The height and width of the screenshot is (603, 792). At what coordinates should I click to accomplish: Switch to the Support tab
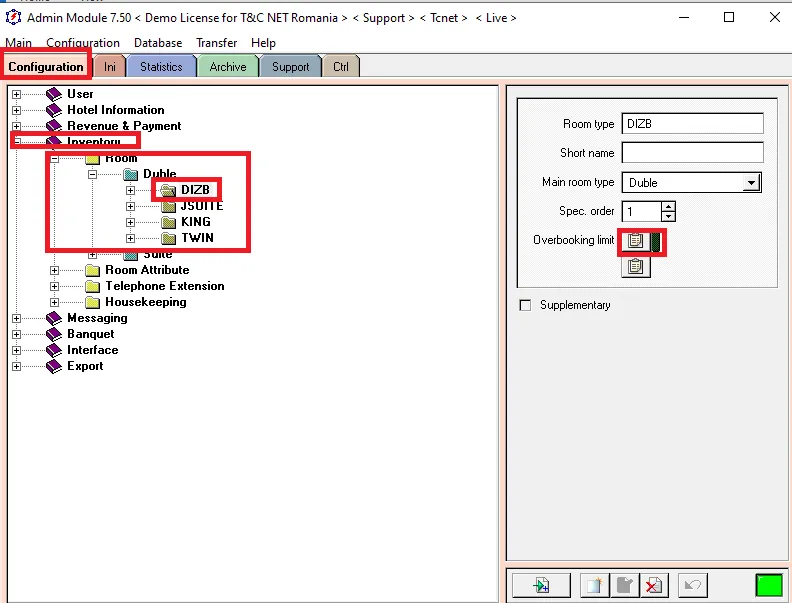pos(290,67)
